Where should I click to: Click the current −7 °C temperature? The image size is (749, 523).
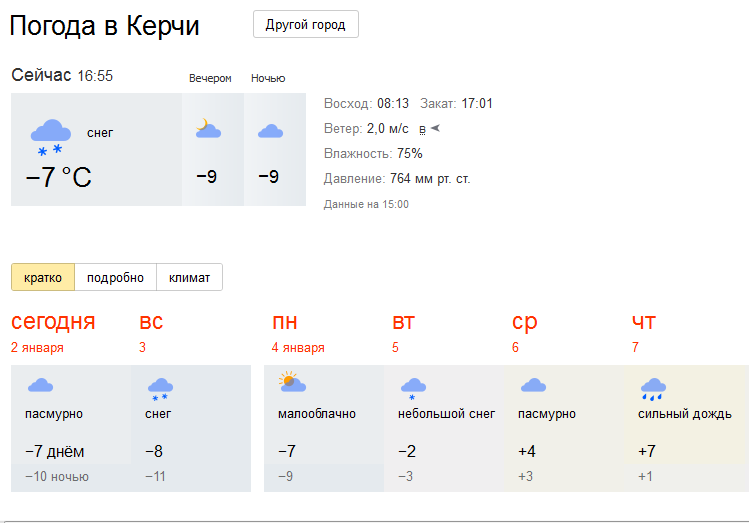tap(58, 177)
